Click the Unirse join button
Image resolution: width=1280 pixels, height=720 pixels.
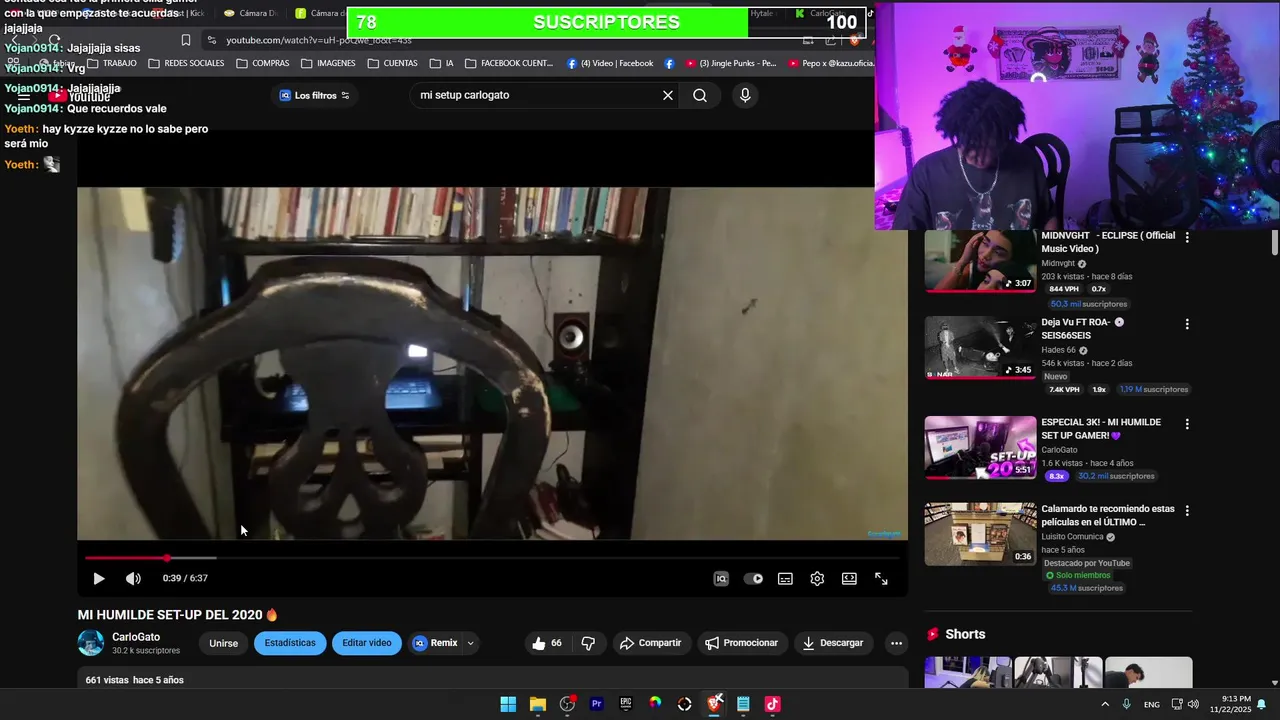(x=223, y=643)
